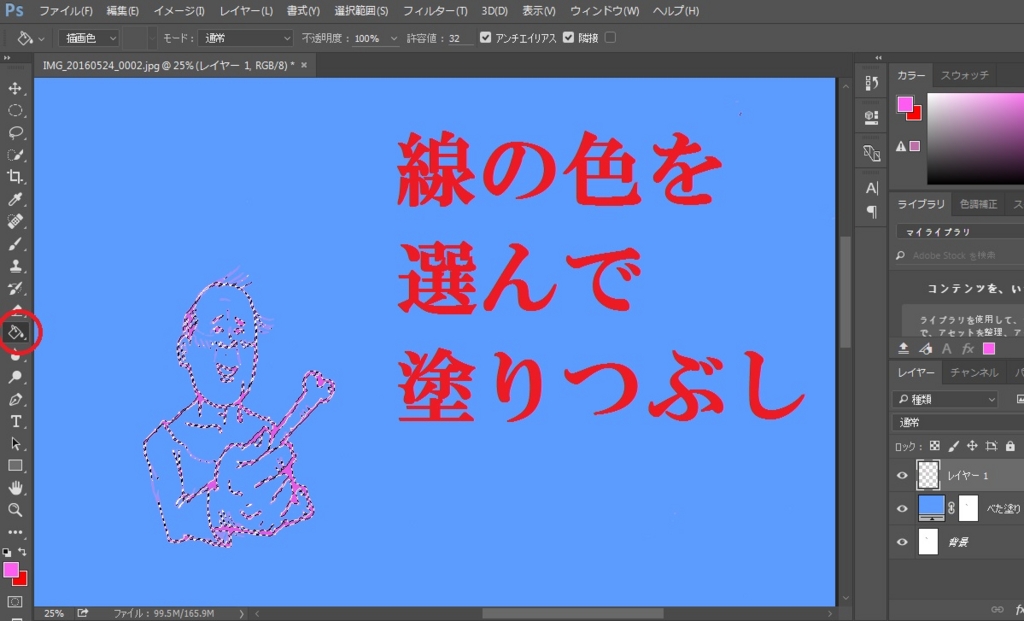Click the レイヤー 1 layer thumbnail

928,475
